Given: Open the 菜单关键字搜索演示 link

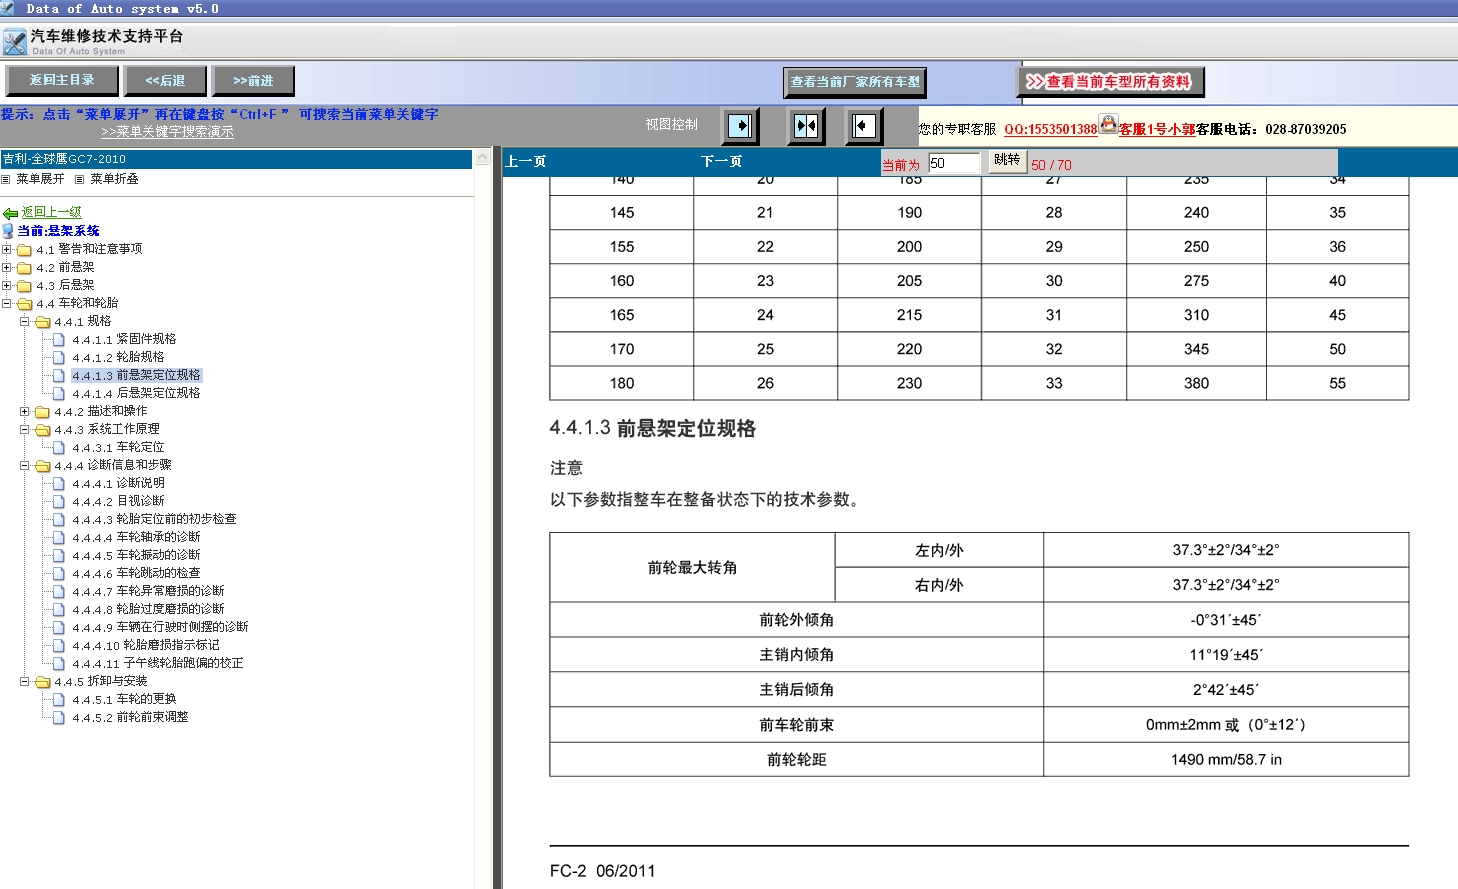Looking at the screenshot, I should (x=167, y=132).
